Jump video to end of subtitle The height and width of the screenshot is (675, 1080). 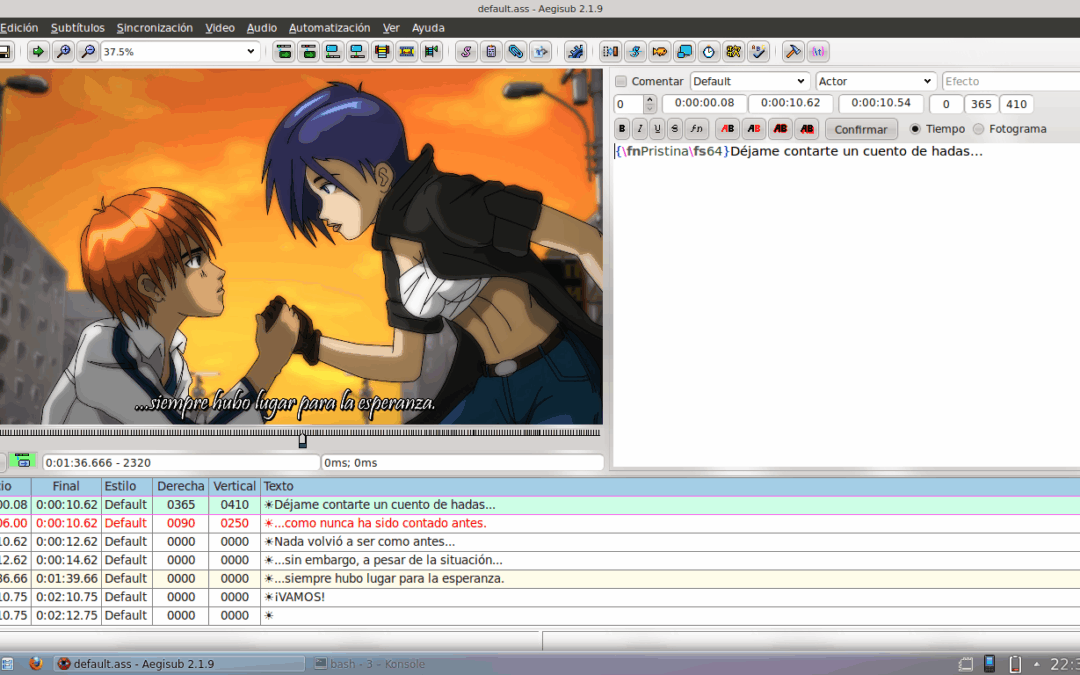[x=308, y=52]
